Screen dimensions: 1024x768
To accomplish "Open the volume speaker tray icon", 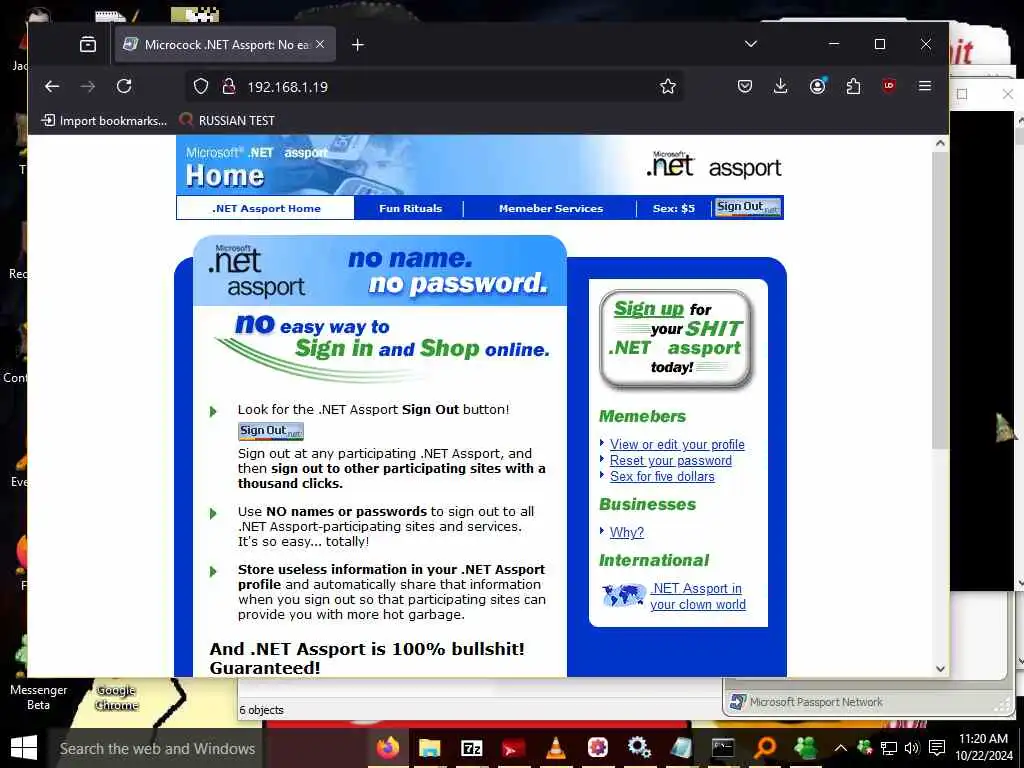I will coord(912,748).
